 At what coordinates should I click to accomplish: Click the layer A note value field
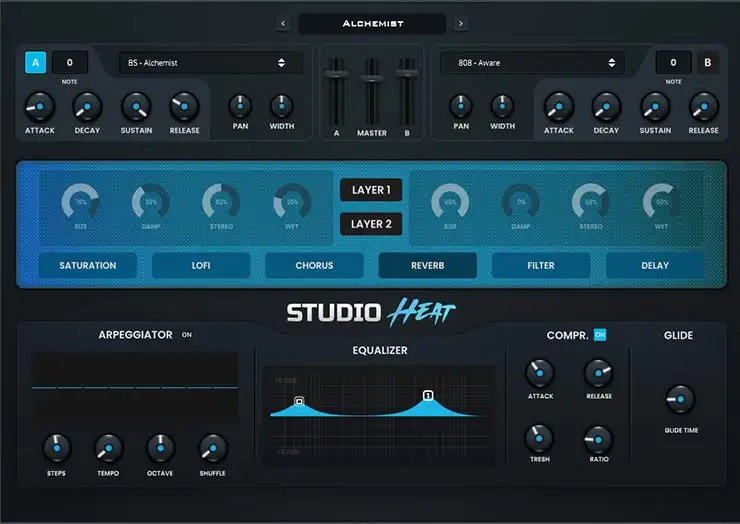coord(70,62)
